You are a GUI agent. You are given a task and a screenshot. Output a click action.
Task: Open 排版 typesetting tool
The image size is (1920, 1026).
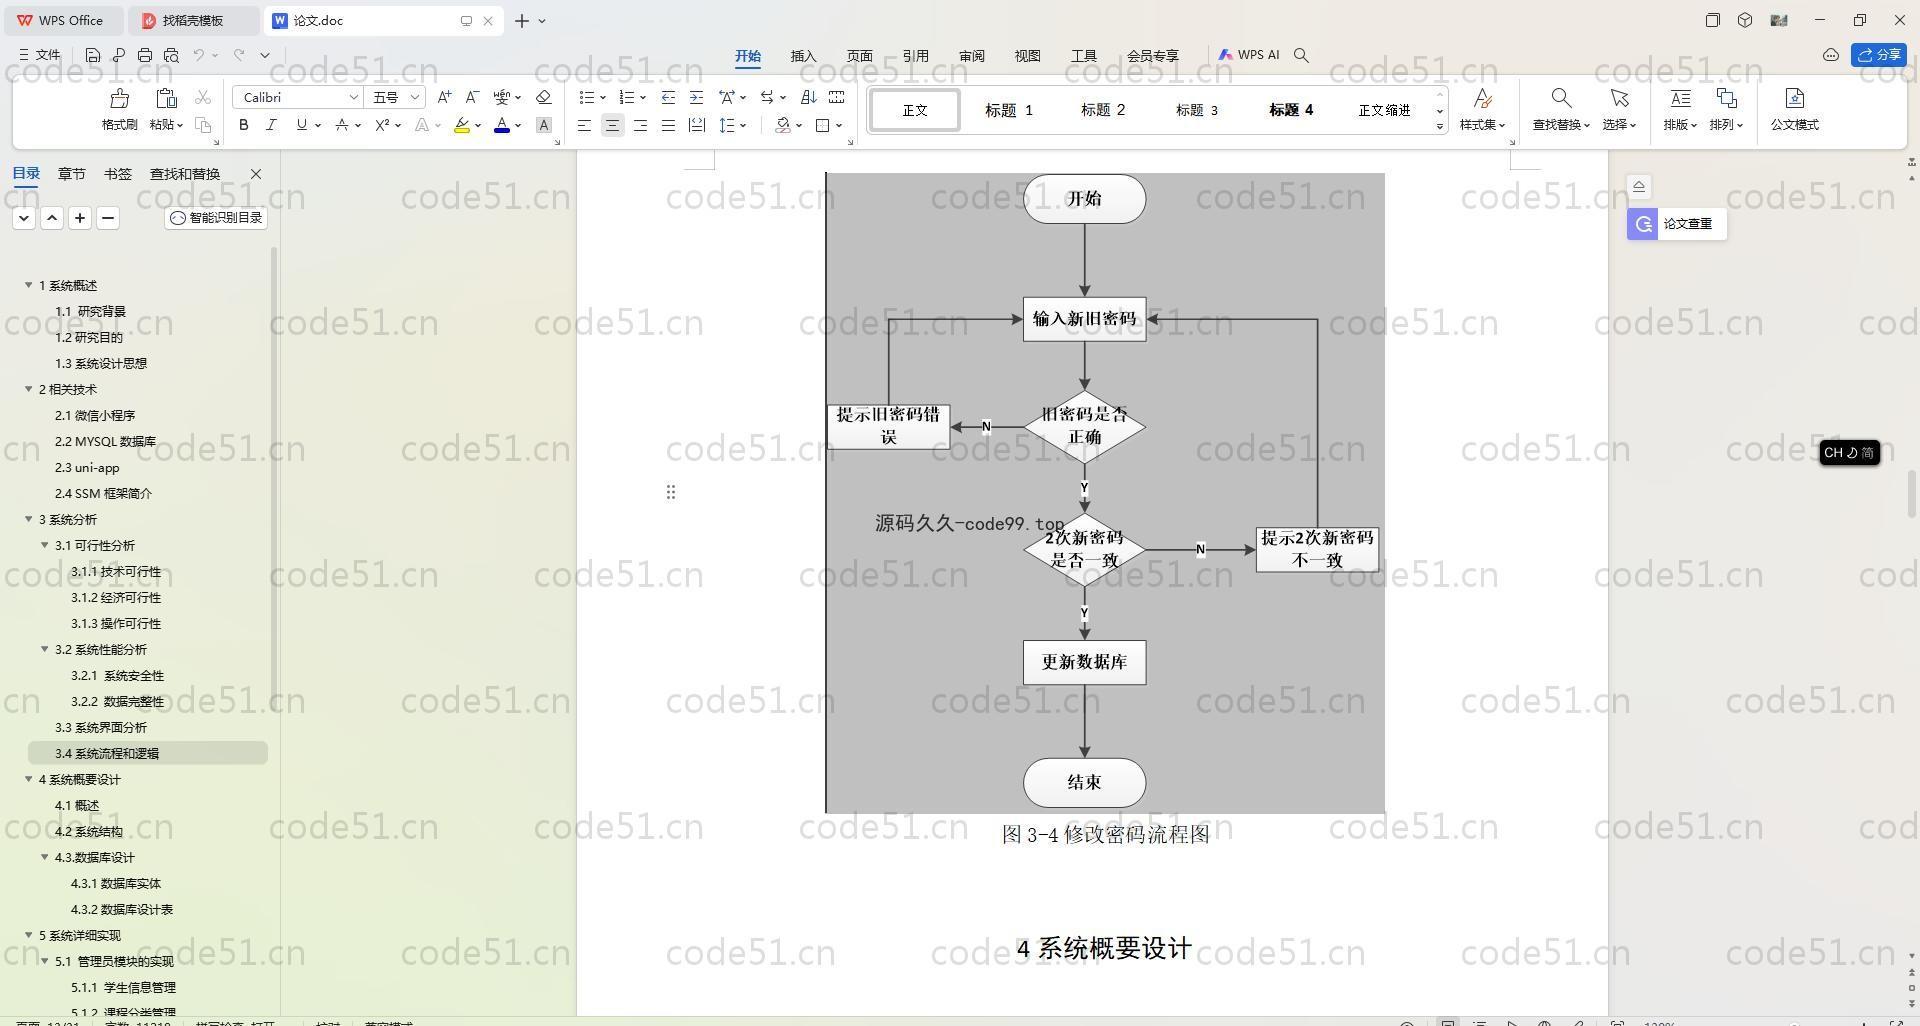pyautogui.click(x=1680, y=109)
